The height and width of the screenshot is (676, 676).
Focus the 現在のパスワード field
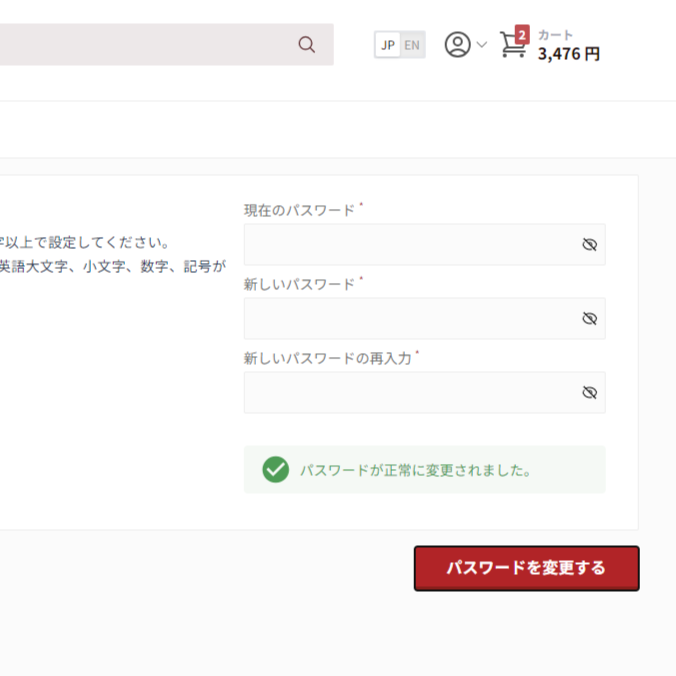click(425, 244)
